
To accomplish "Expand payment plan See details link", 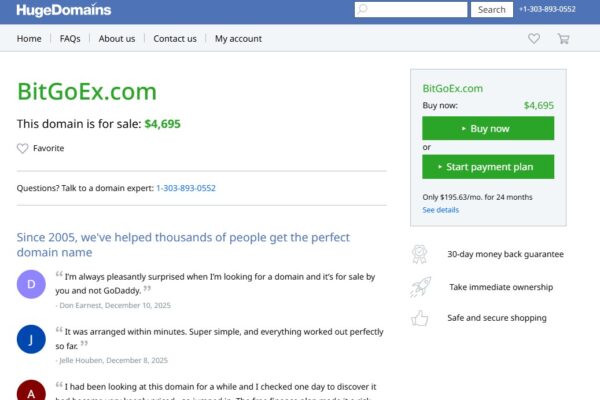I will coord(441,210).
